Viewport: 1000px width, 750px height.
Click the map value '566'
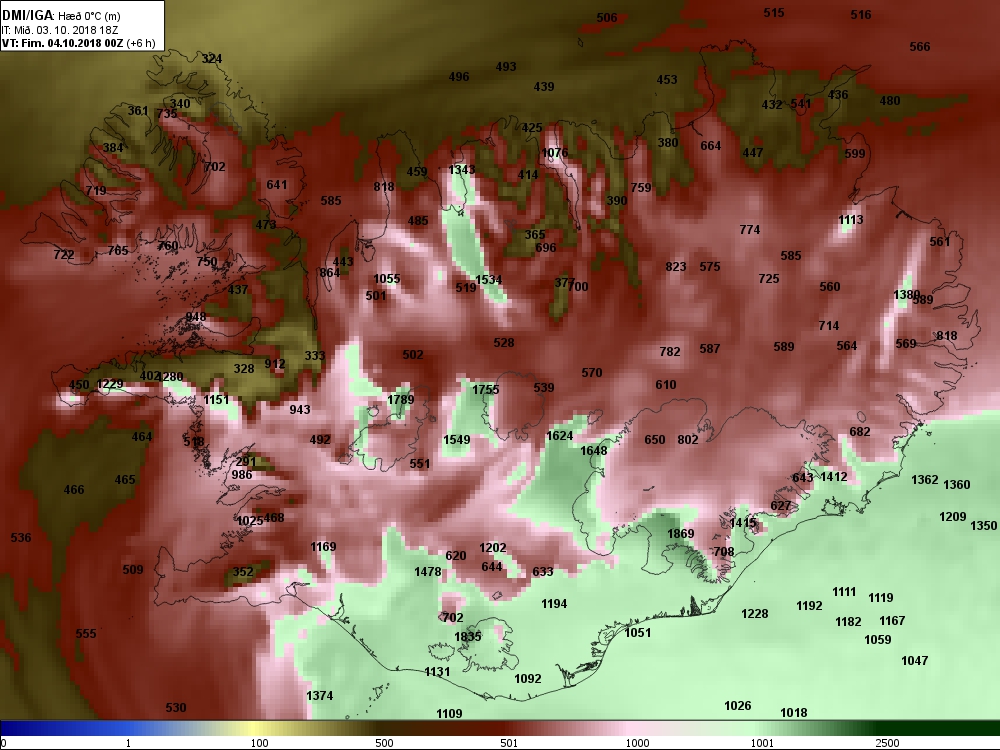[x=919, y=47]
